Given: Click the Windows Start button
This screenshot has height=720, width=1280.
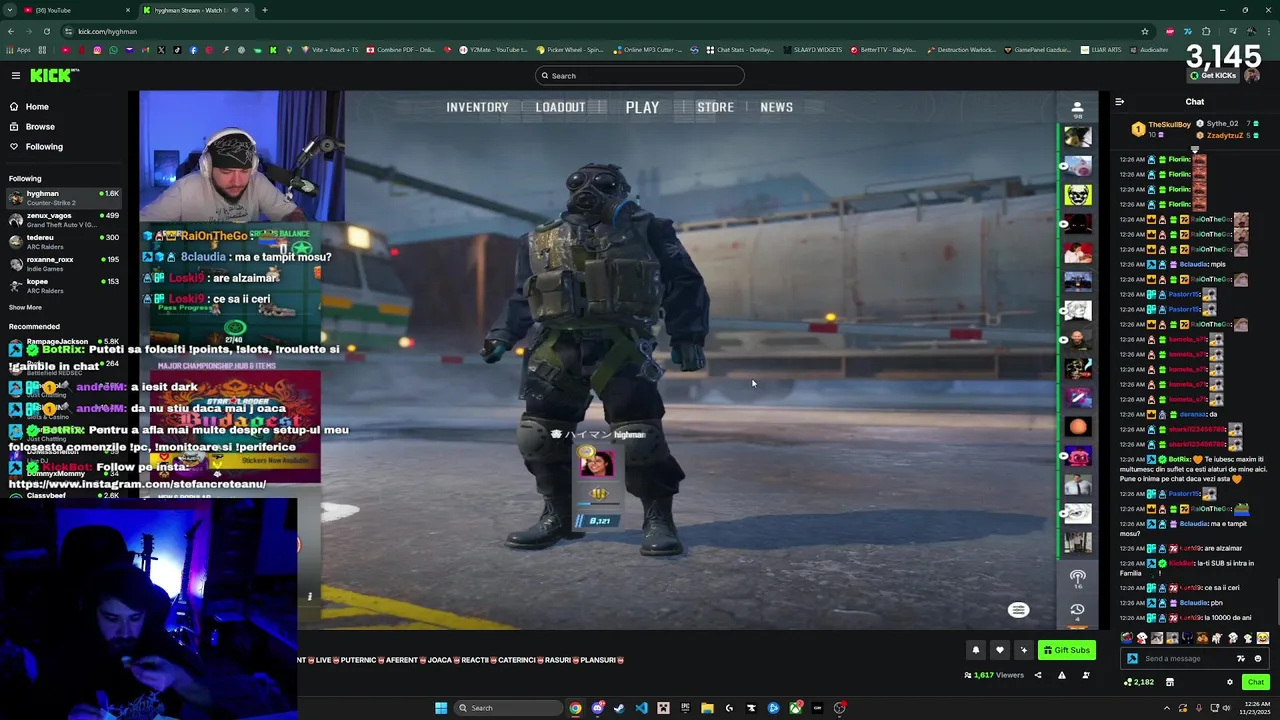Looking at the screenshot, I should tap(441, 708).
